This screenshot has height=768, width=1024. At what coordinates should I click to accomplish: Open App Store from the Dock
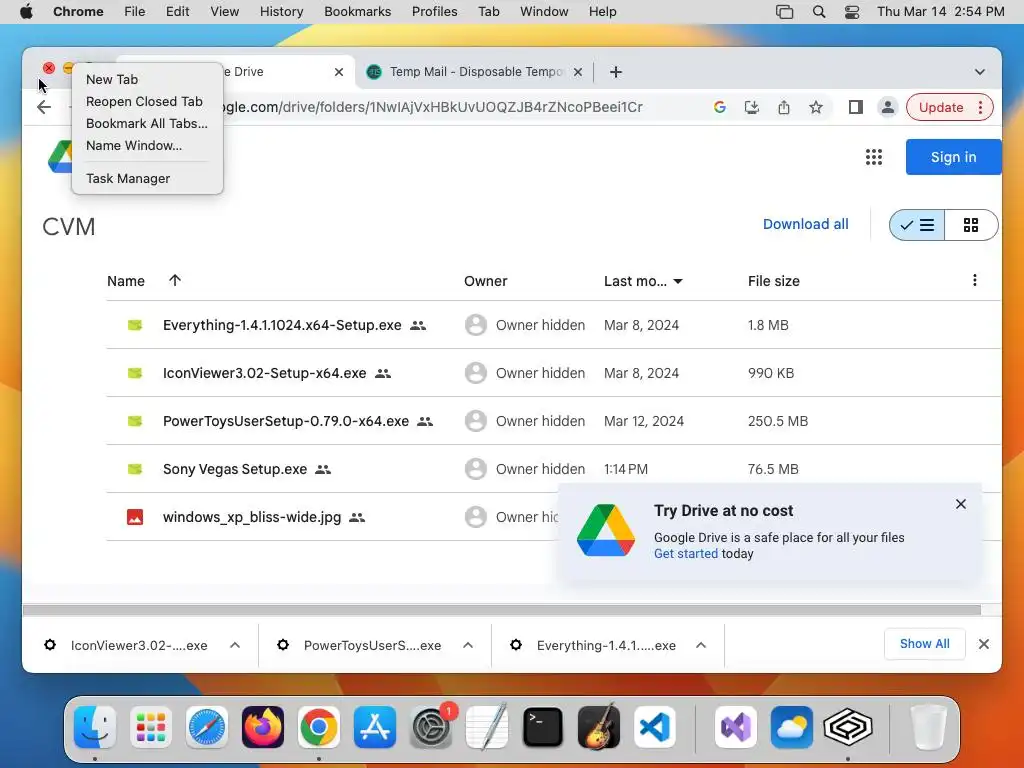click(375, 727)
